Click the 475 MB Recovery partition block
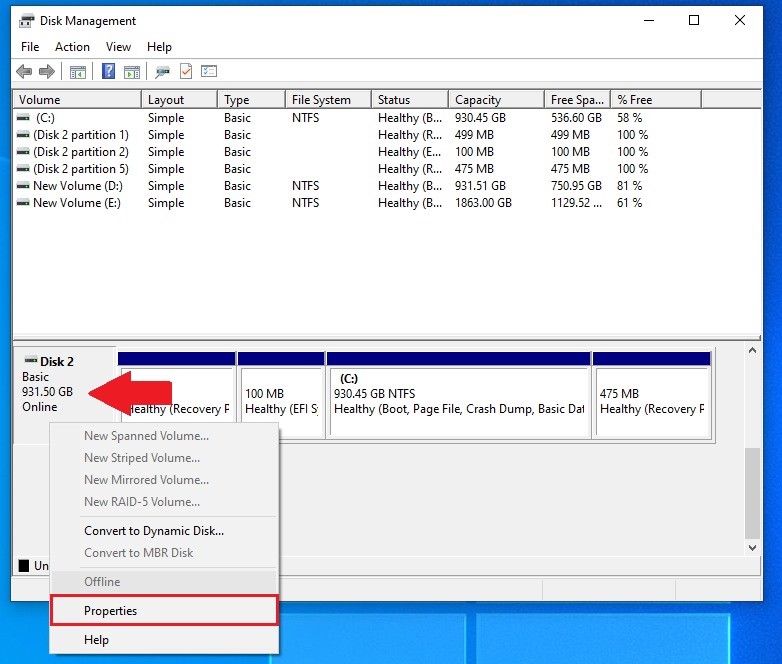Image resolution: width=782 pixels, height=664 pixels. [x=652, y=396]
